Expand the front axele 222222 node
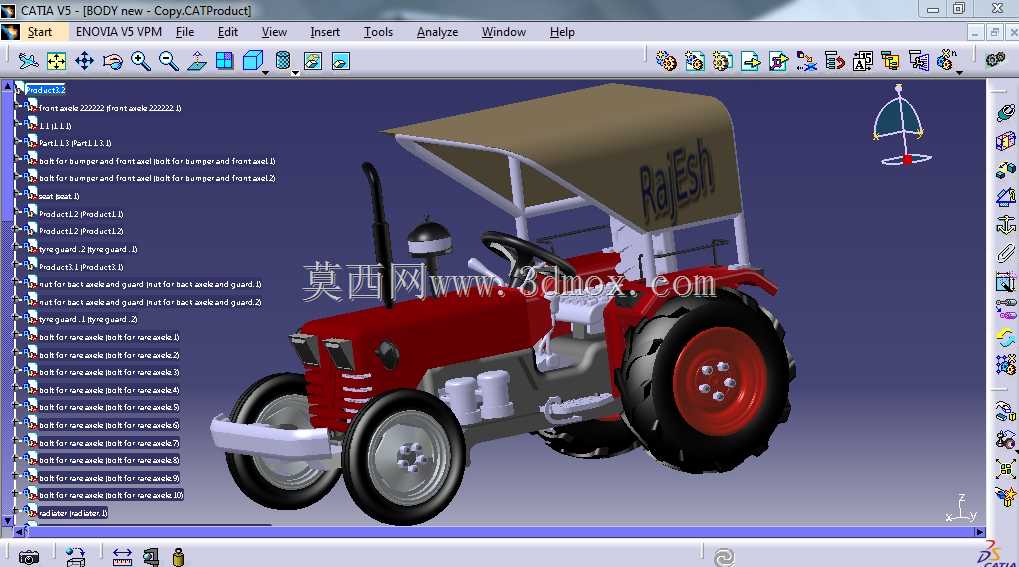The image size is (1019, 567). [x=18, y=105]
